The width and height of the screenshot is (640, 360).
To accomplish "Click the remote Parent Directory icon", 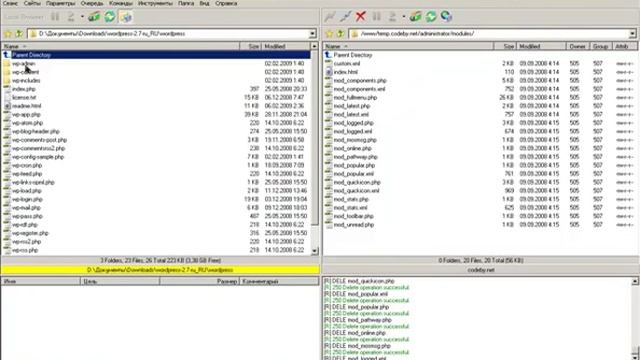I will pos(328,55).
